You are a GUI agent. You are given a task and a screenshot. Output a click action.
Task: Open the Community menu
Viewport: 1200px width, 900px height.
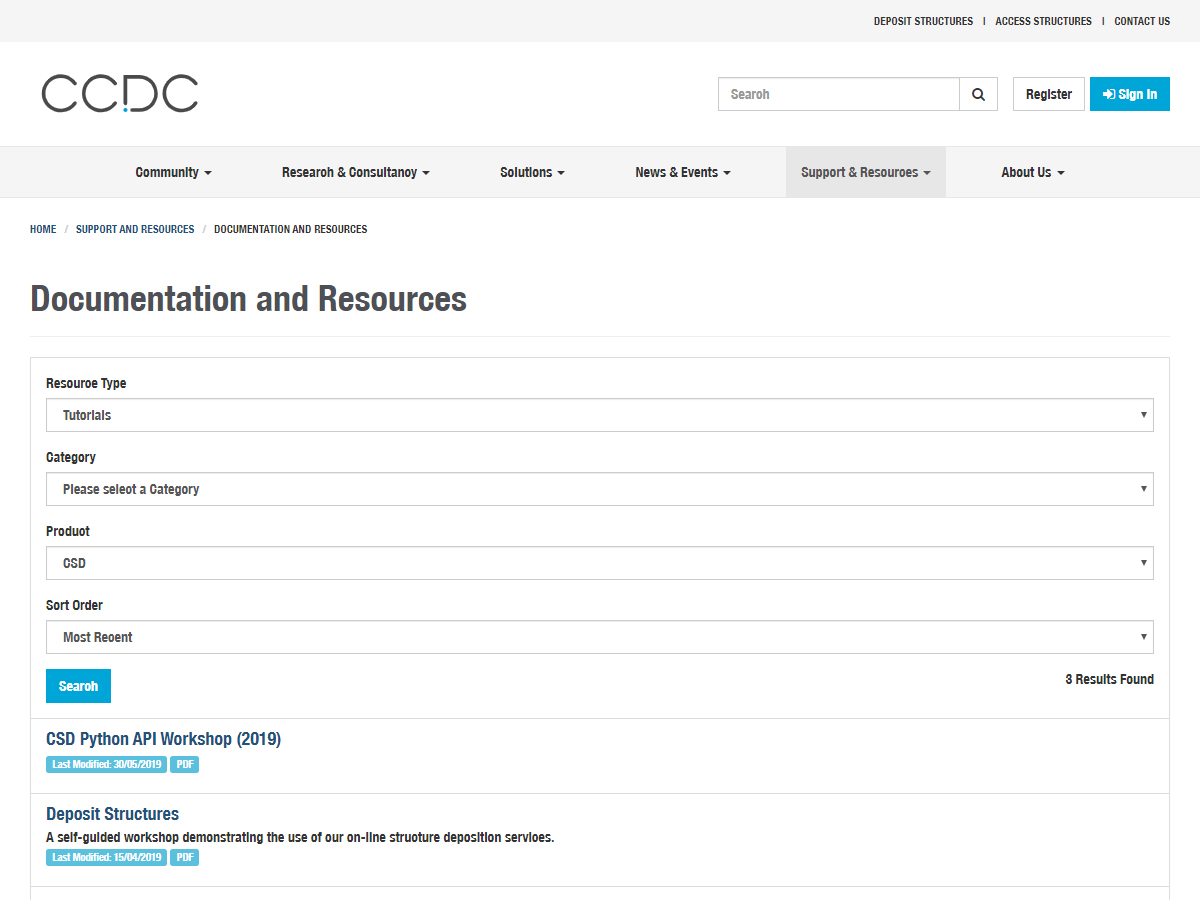coord(173,172)
